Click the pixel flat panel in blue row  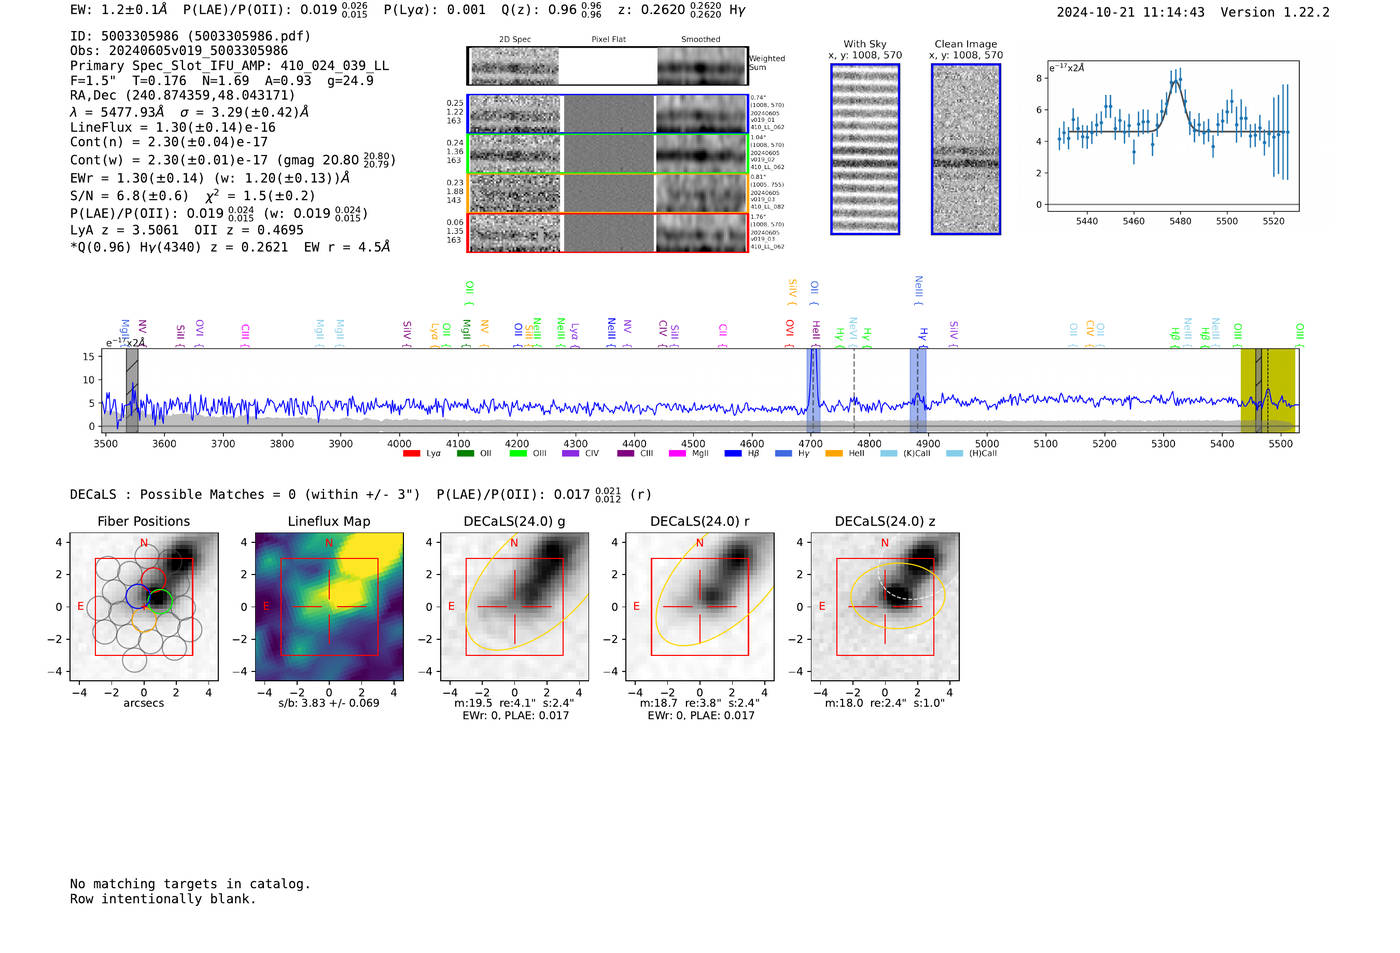coord(608,114)
